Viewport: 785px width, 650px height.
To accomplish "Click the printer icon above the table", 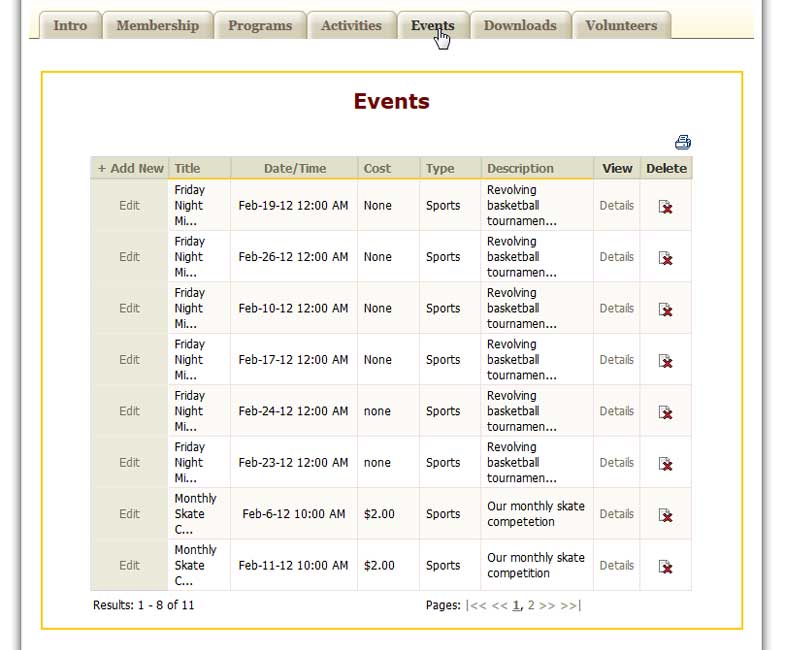I will click(x=683, y=142).
